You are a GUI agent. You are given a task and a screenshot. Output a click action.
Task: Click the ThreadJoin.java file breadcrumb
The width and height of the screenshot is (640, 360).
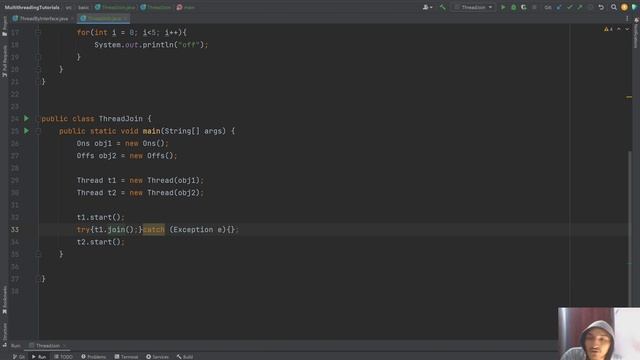pos(115,7)
